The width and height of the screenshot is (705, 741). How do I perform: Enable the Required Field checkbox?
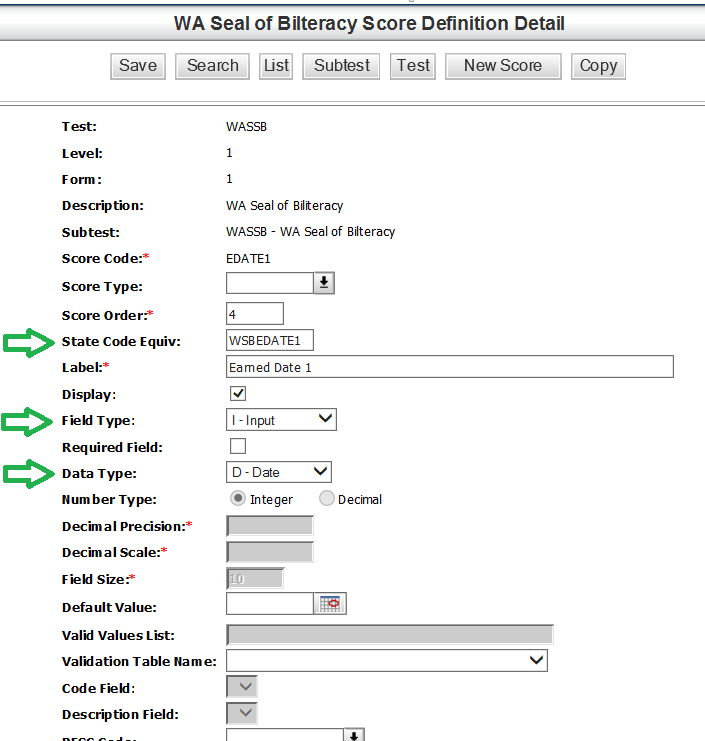(238, 446)
